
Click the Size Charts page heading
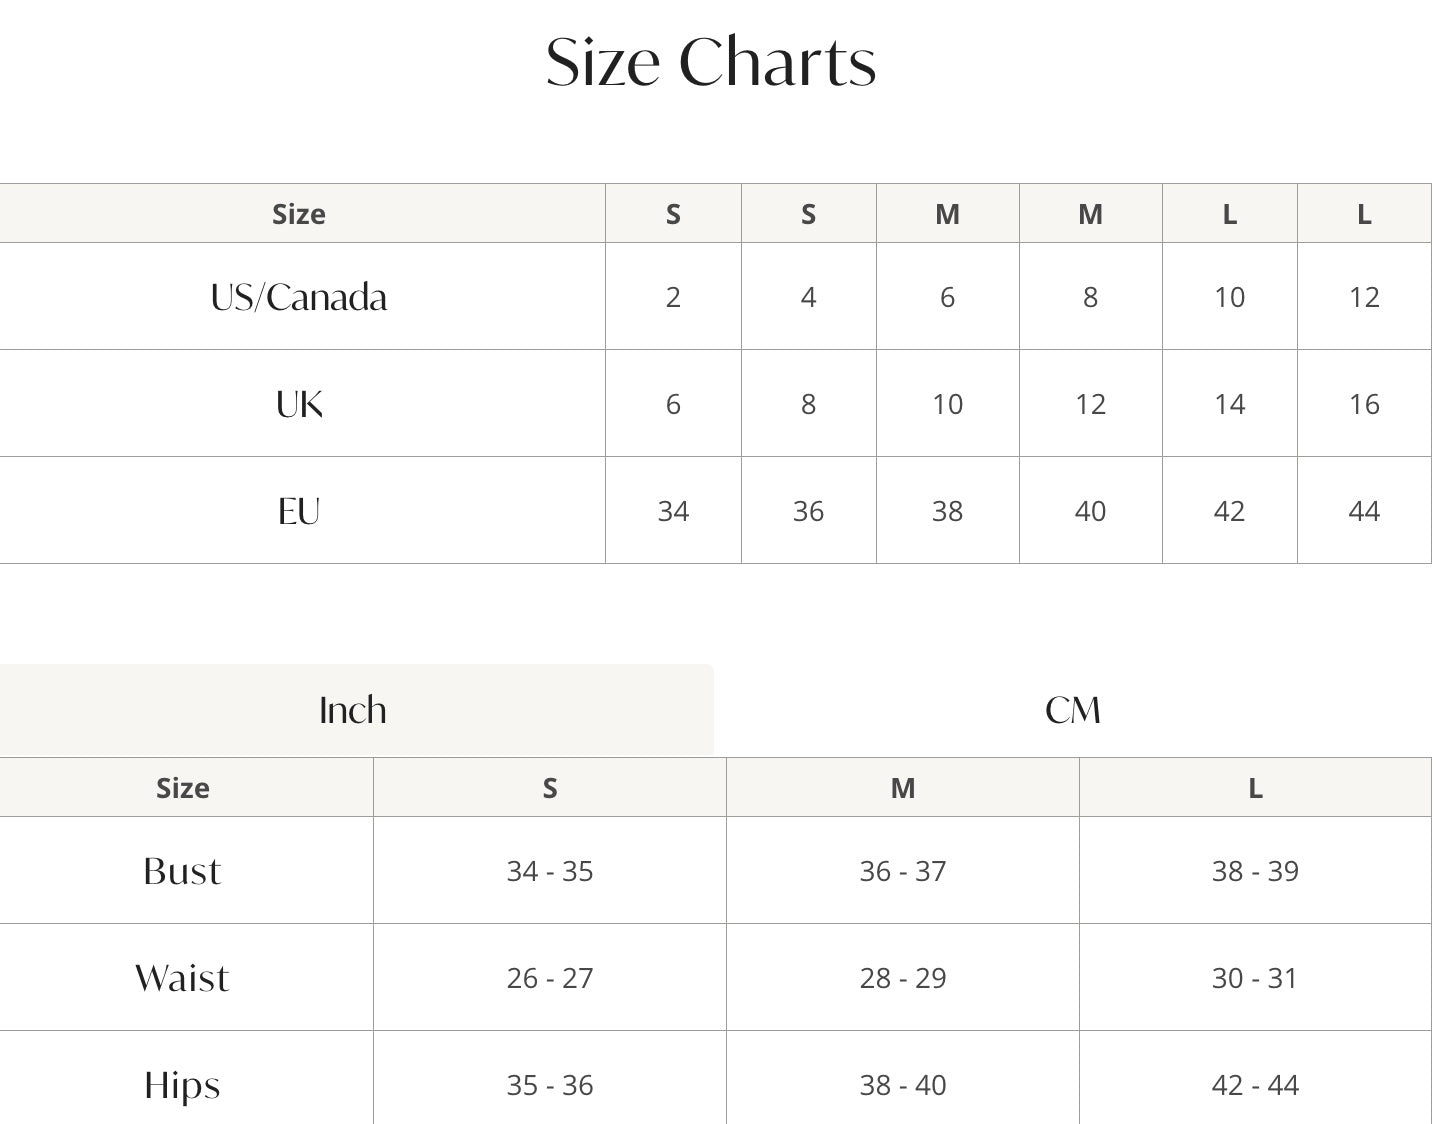point(711,62)
